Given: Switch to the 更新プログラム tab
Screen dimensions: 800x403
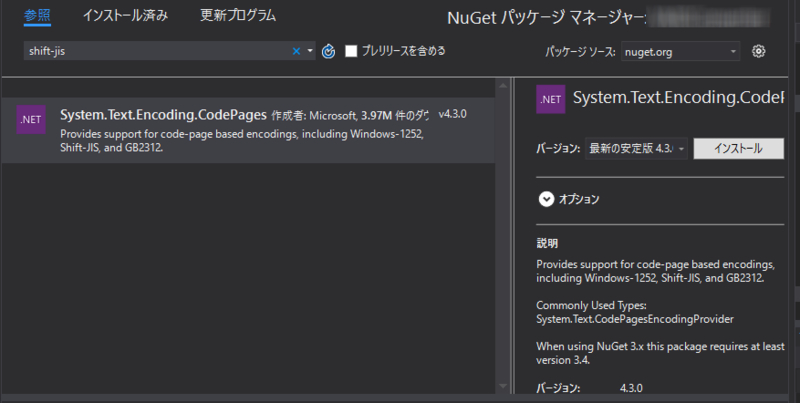Looking at the screenshot, I should (x=238, y=16).
